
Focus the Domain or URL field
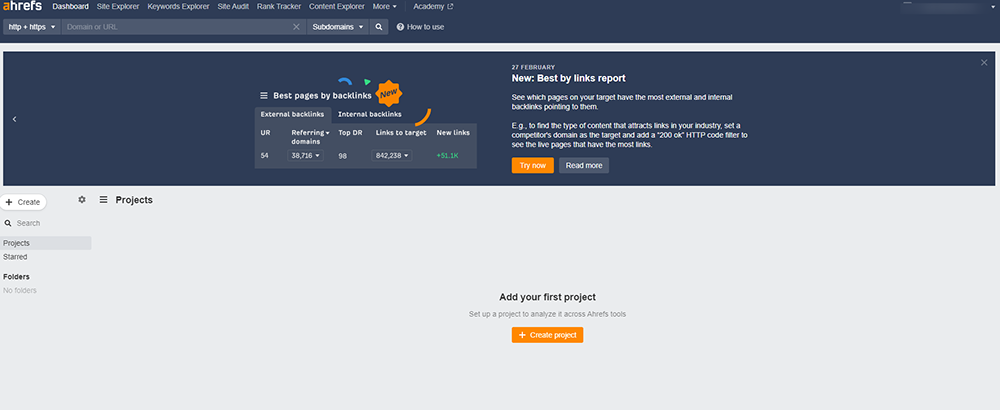[175, 27]
